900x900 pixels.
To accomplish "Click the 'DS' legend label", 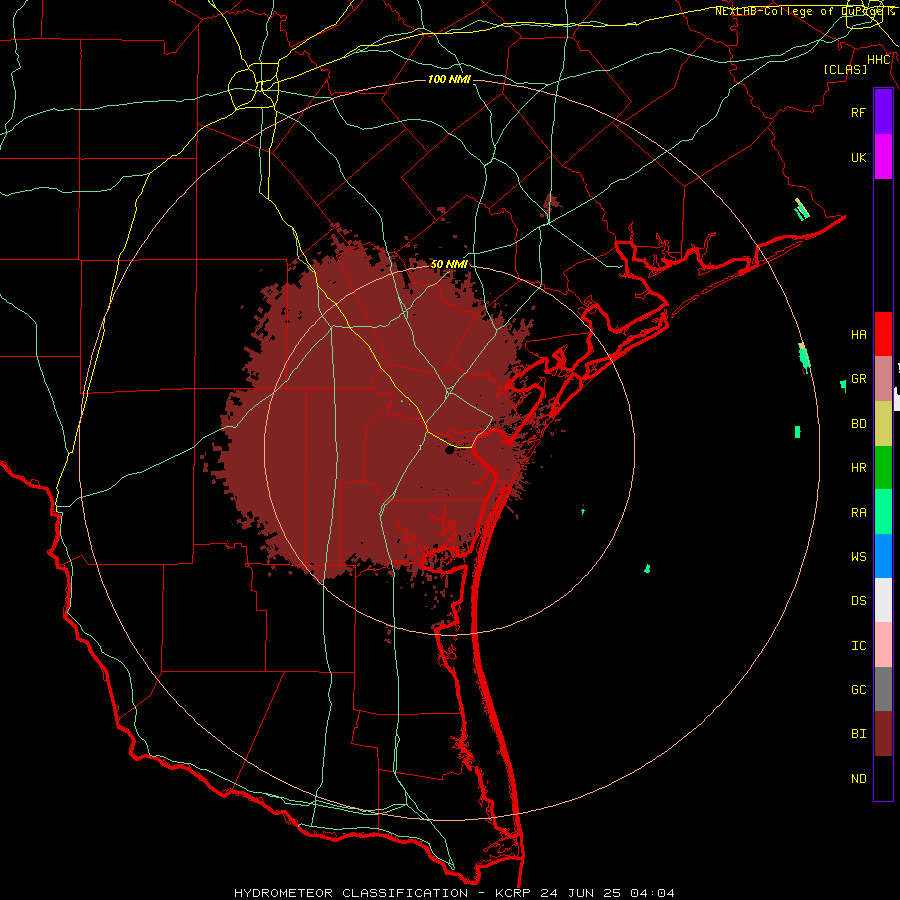I will click(x=859, y=601).
